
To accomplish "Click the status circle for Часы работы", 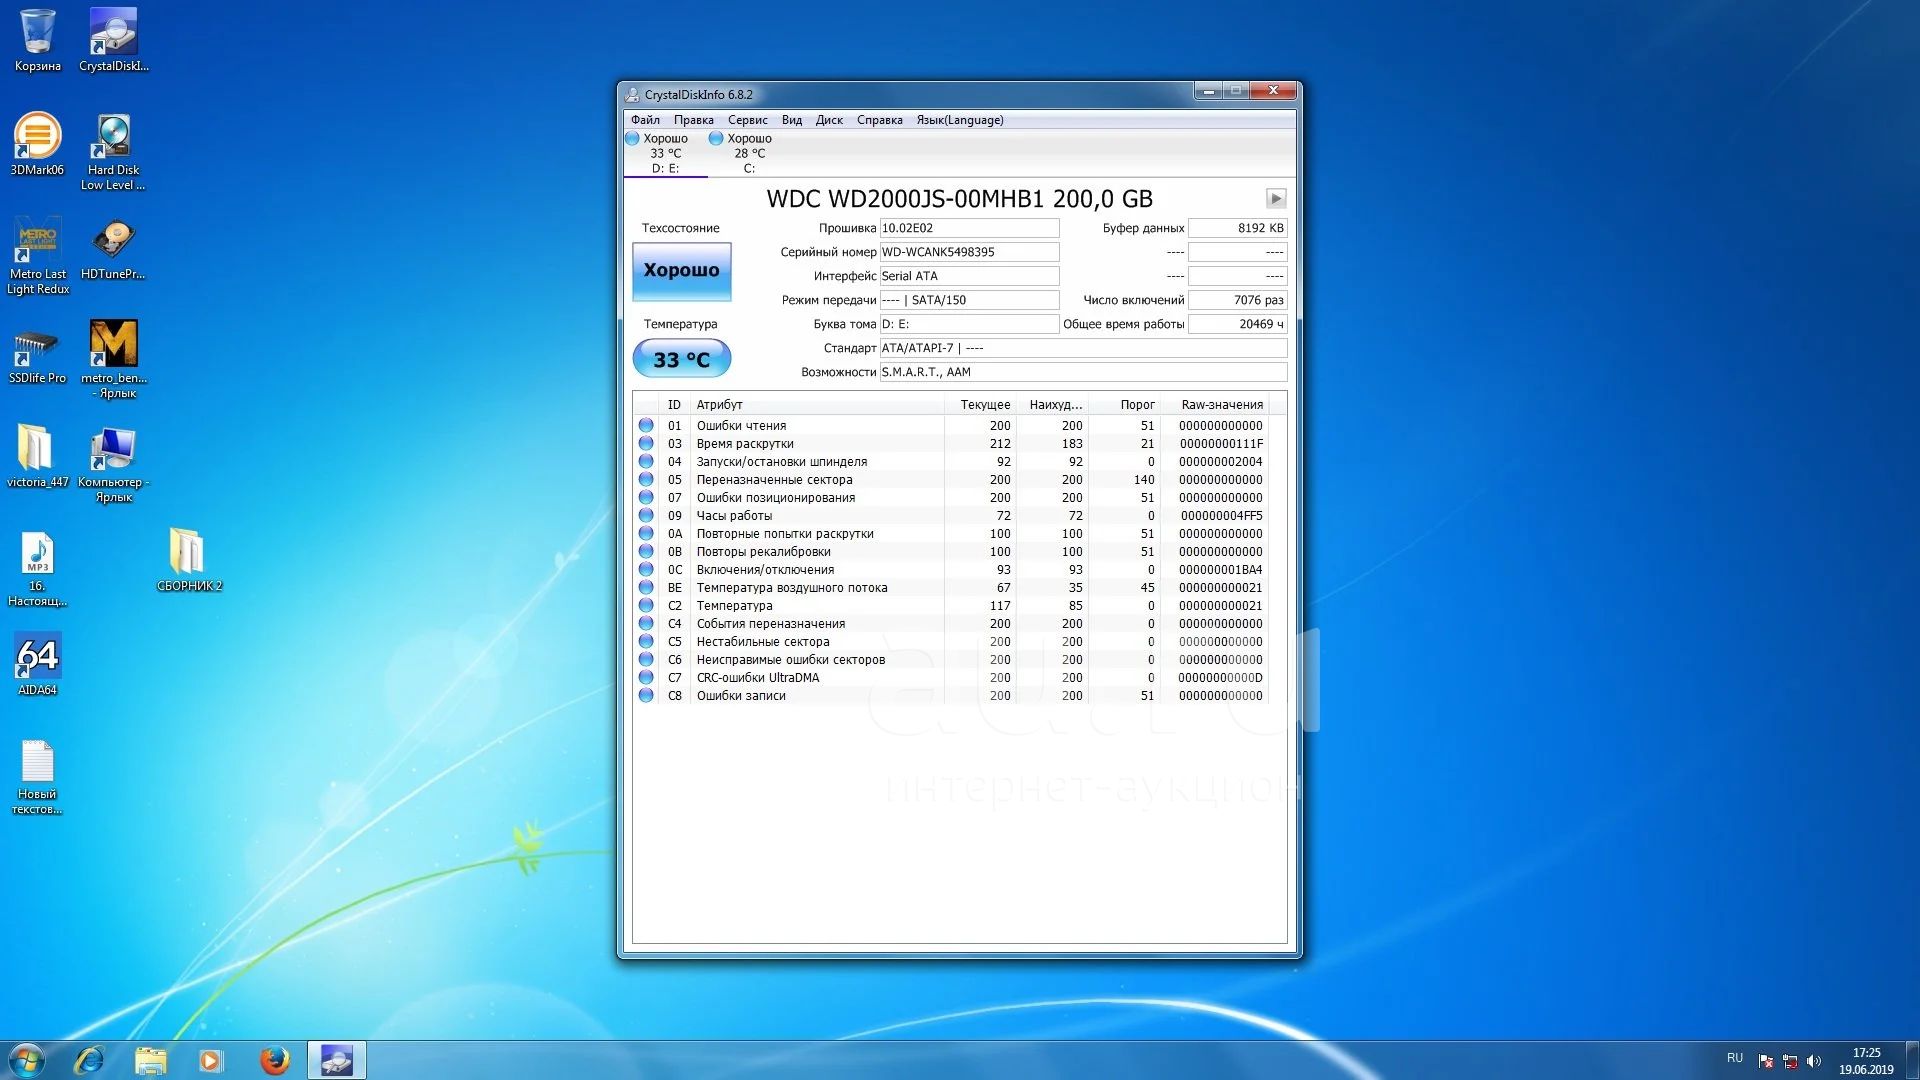I will (x=646, y=516).
